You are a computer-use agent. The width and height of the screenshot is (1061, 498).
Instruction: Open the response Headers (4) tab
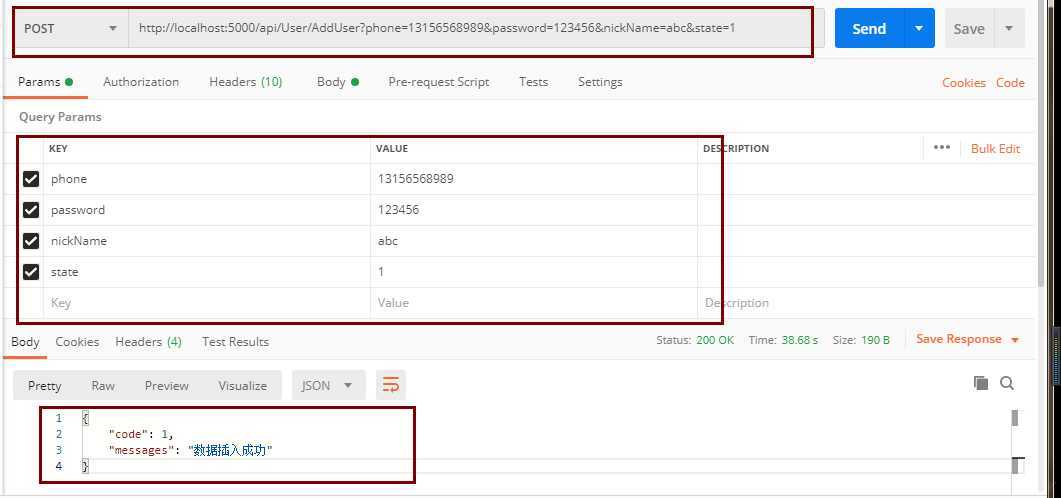148,342
